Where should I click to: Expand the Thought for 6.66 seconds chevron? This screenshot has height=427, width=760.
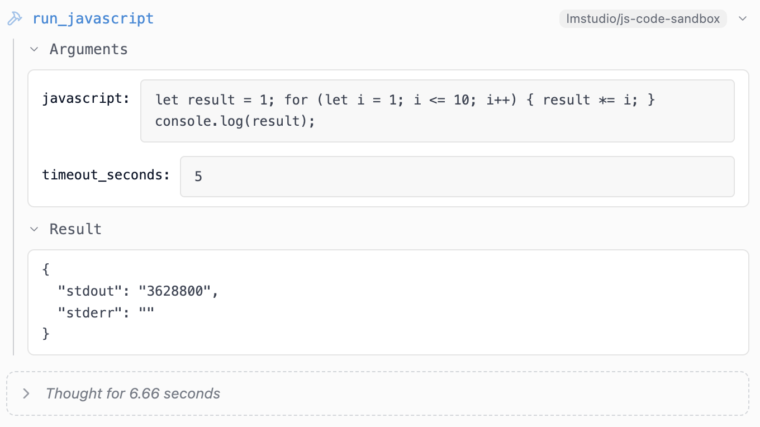click(x=26, y=394)
